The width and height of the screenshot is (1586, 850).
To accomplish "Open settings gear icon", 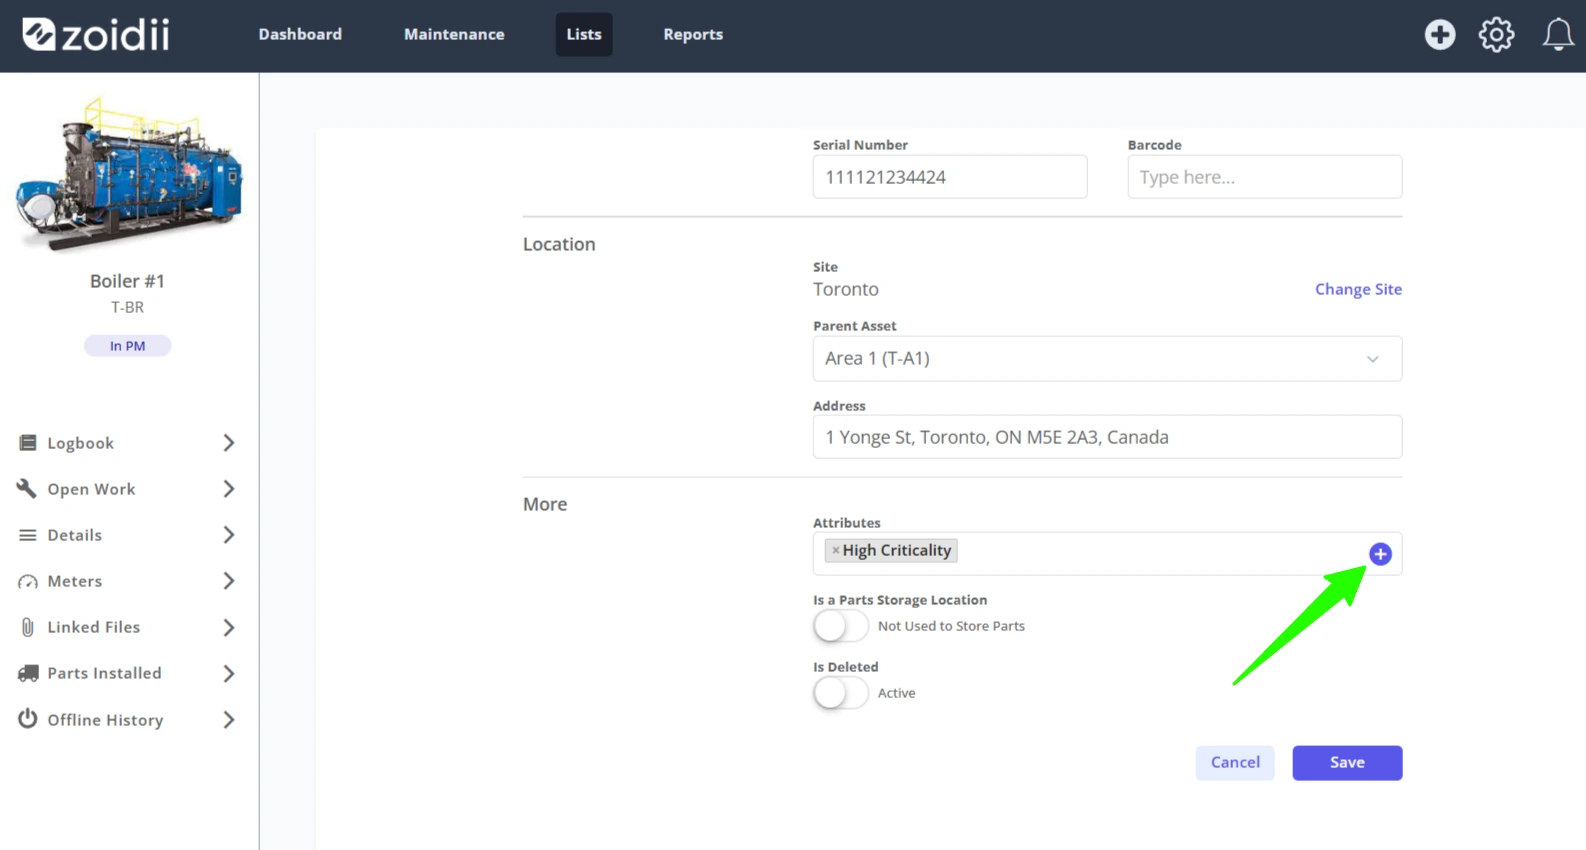I will tap(1497, 35).
